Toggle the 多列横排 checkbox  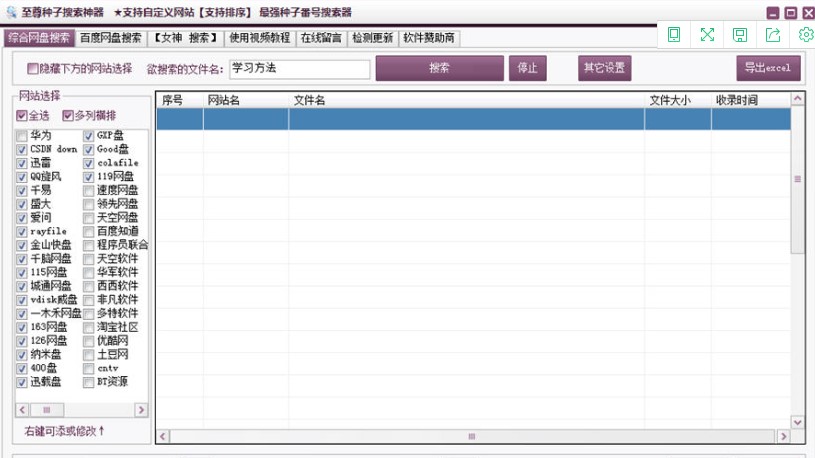coord(68,115)
